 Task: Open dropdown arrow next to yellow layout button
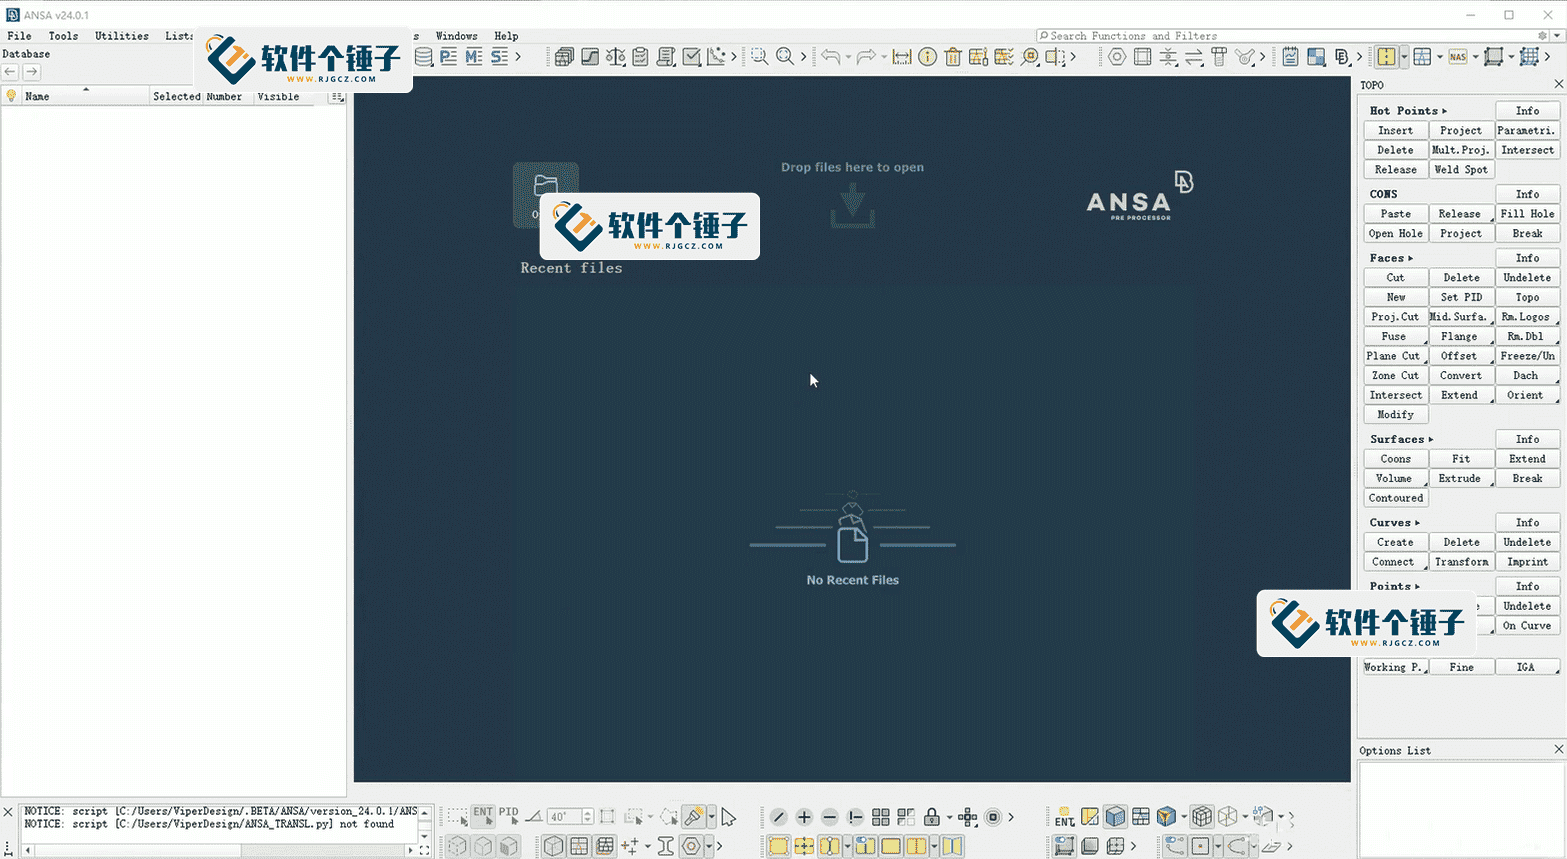pos(1404,57)
